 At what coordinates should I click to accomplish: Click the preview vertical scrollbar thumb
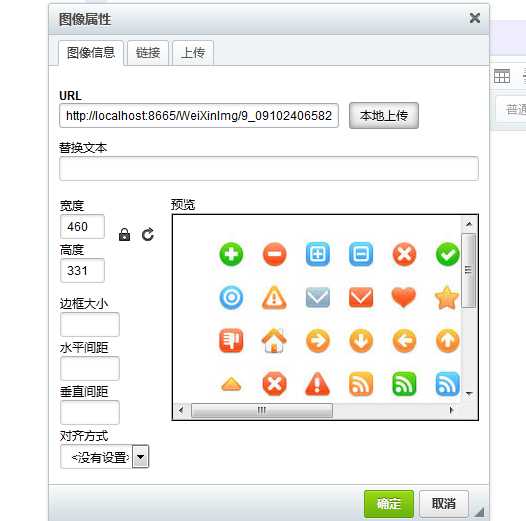point(469,270)
